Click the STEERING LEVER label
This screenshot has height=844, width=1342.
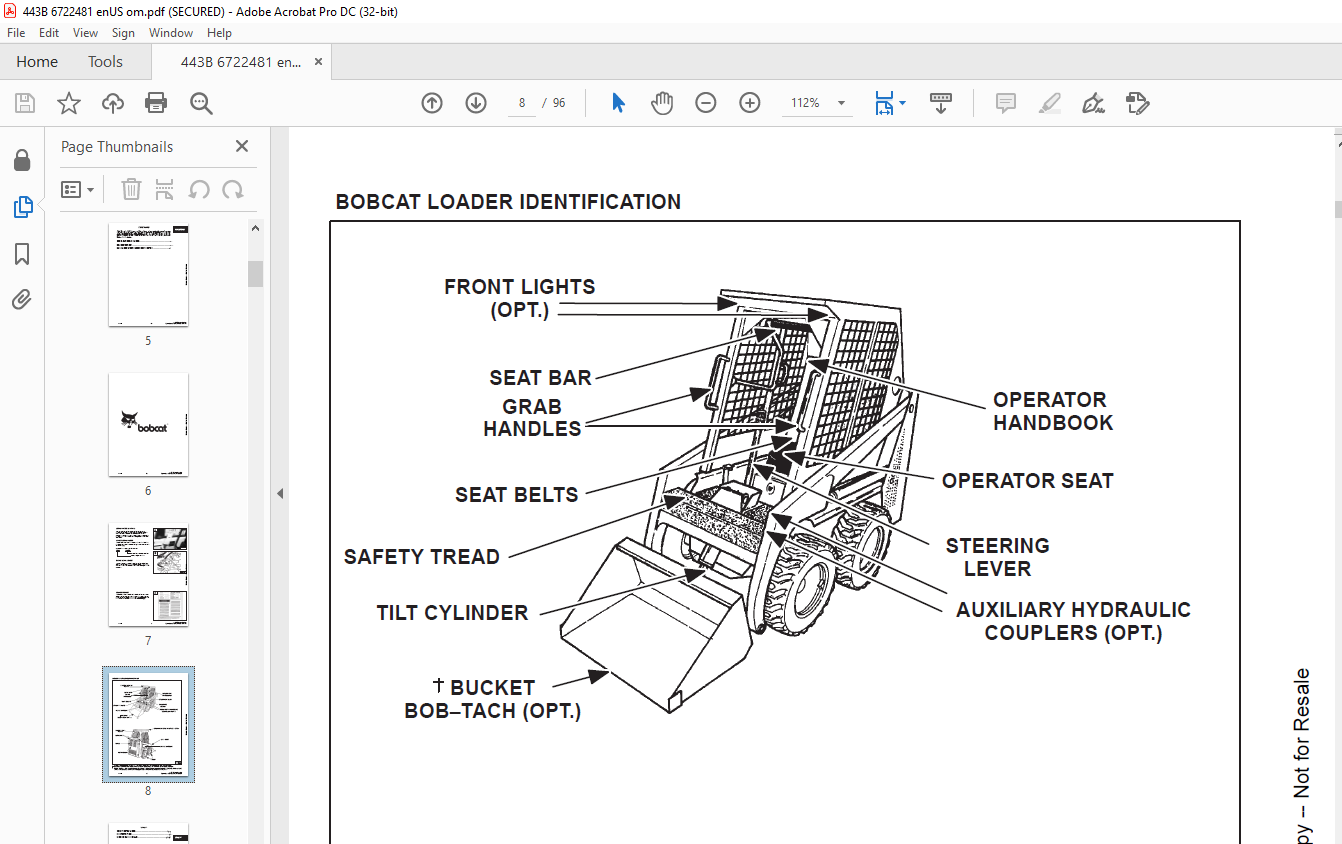997,557
